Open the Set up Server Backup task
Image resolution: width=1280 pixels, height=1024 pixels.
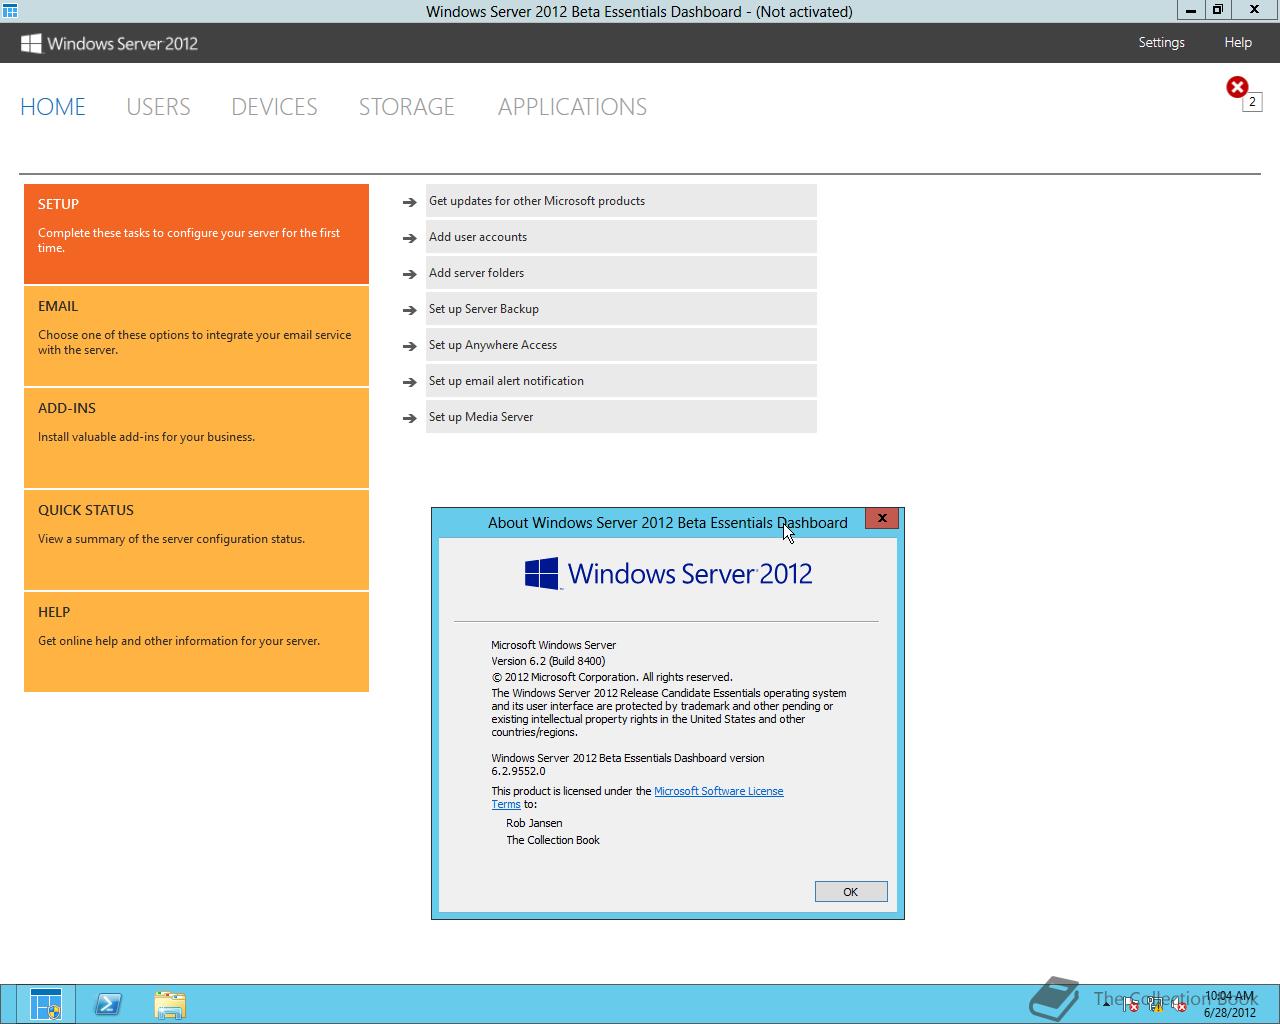621,309
